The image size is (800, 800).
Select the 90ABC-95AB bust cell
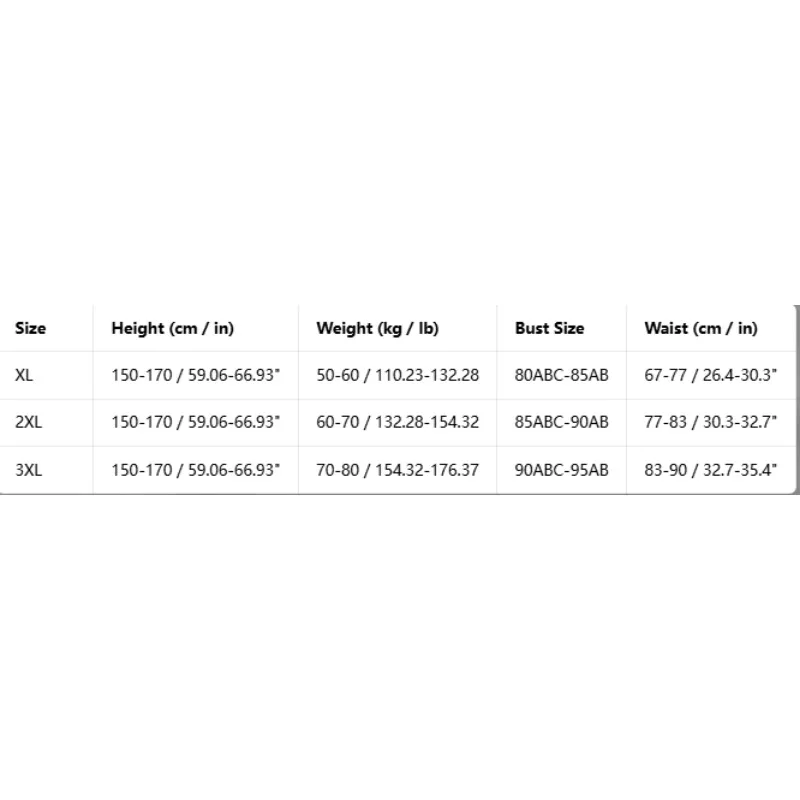click(x=561, y=470)
